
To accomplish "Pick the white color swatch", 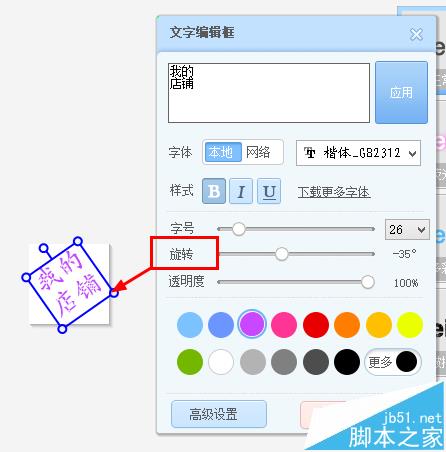I will tap(221, 362).
